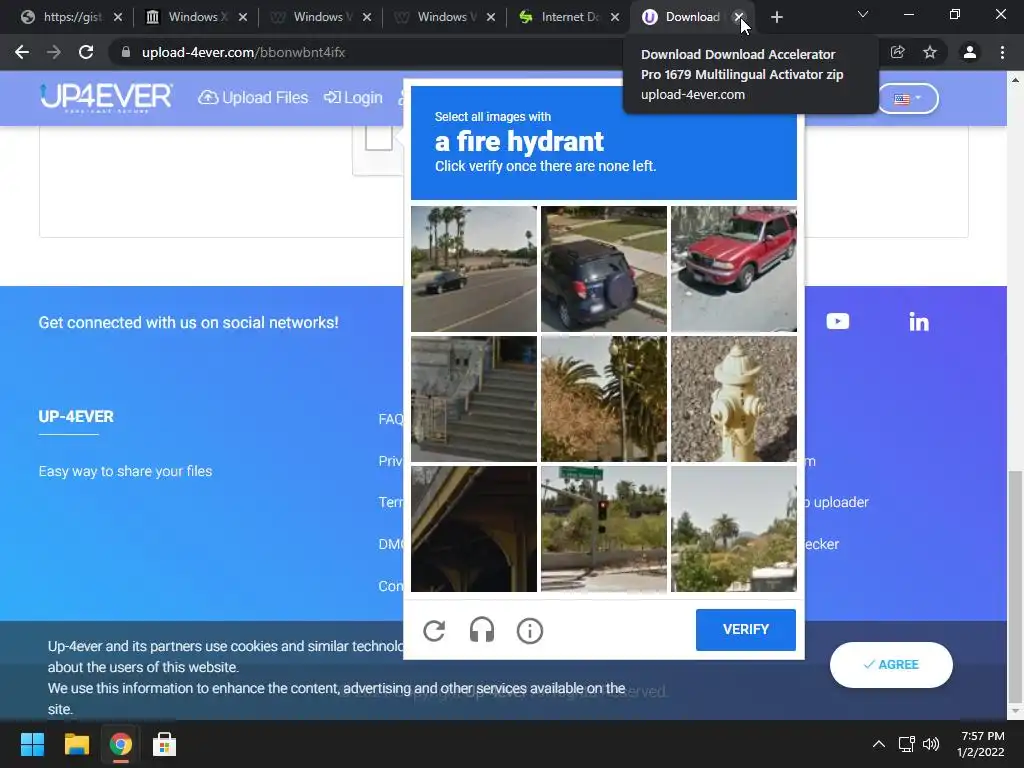Switch to the audio challenge headphones icon
1024x768 pixels.
click(482, 631)
